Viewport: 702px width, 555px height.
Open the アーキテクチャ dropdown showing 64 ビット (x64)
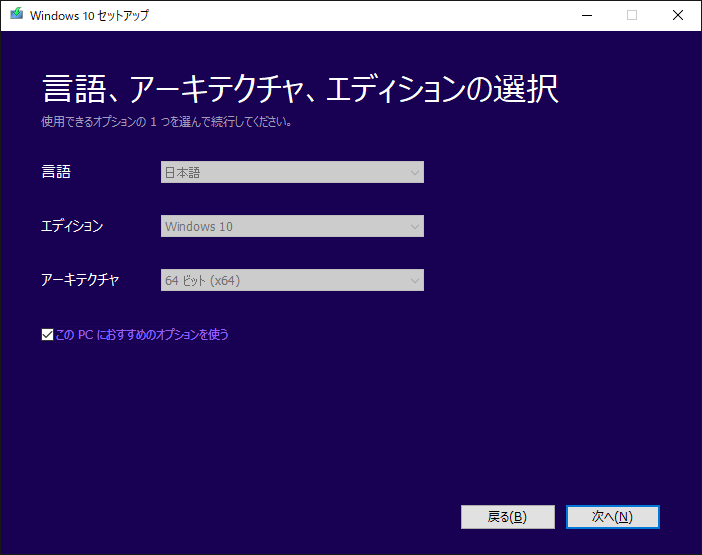click(x=292, y=280)
